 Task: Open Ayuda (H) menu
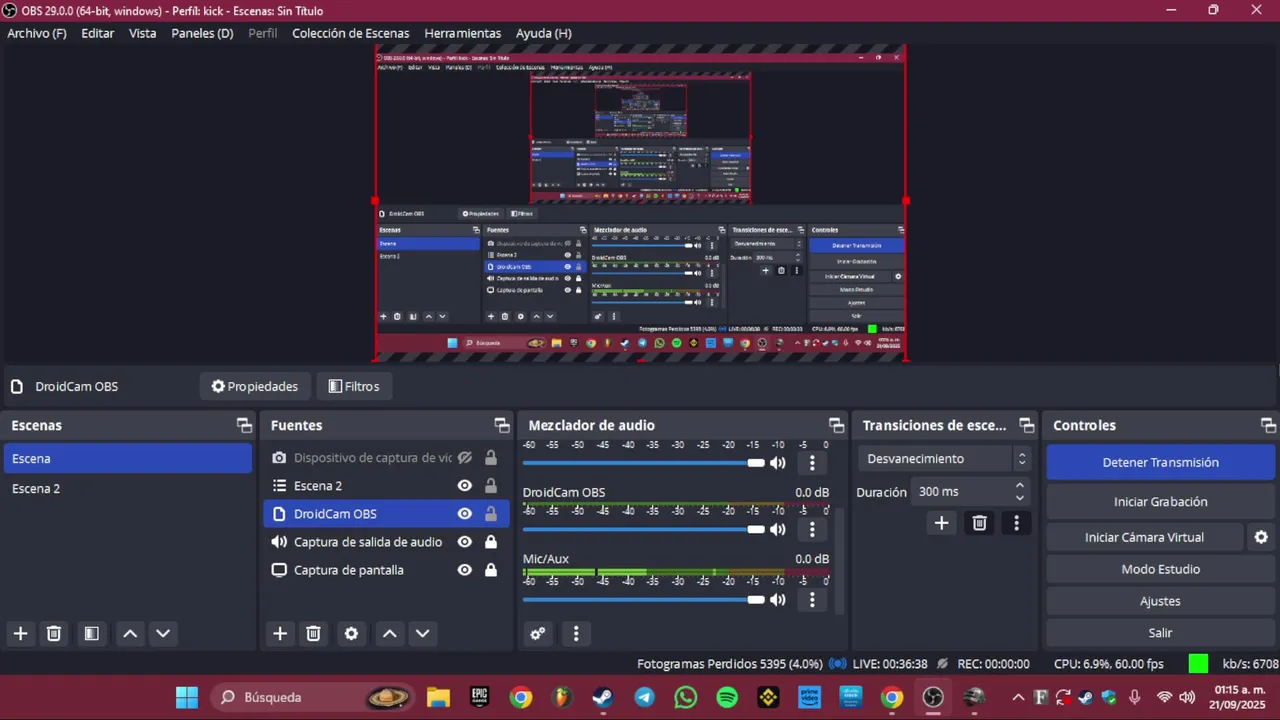544,33
